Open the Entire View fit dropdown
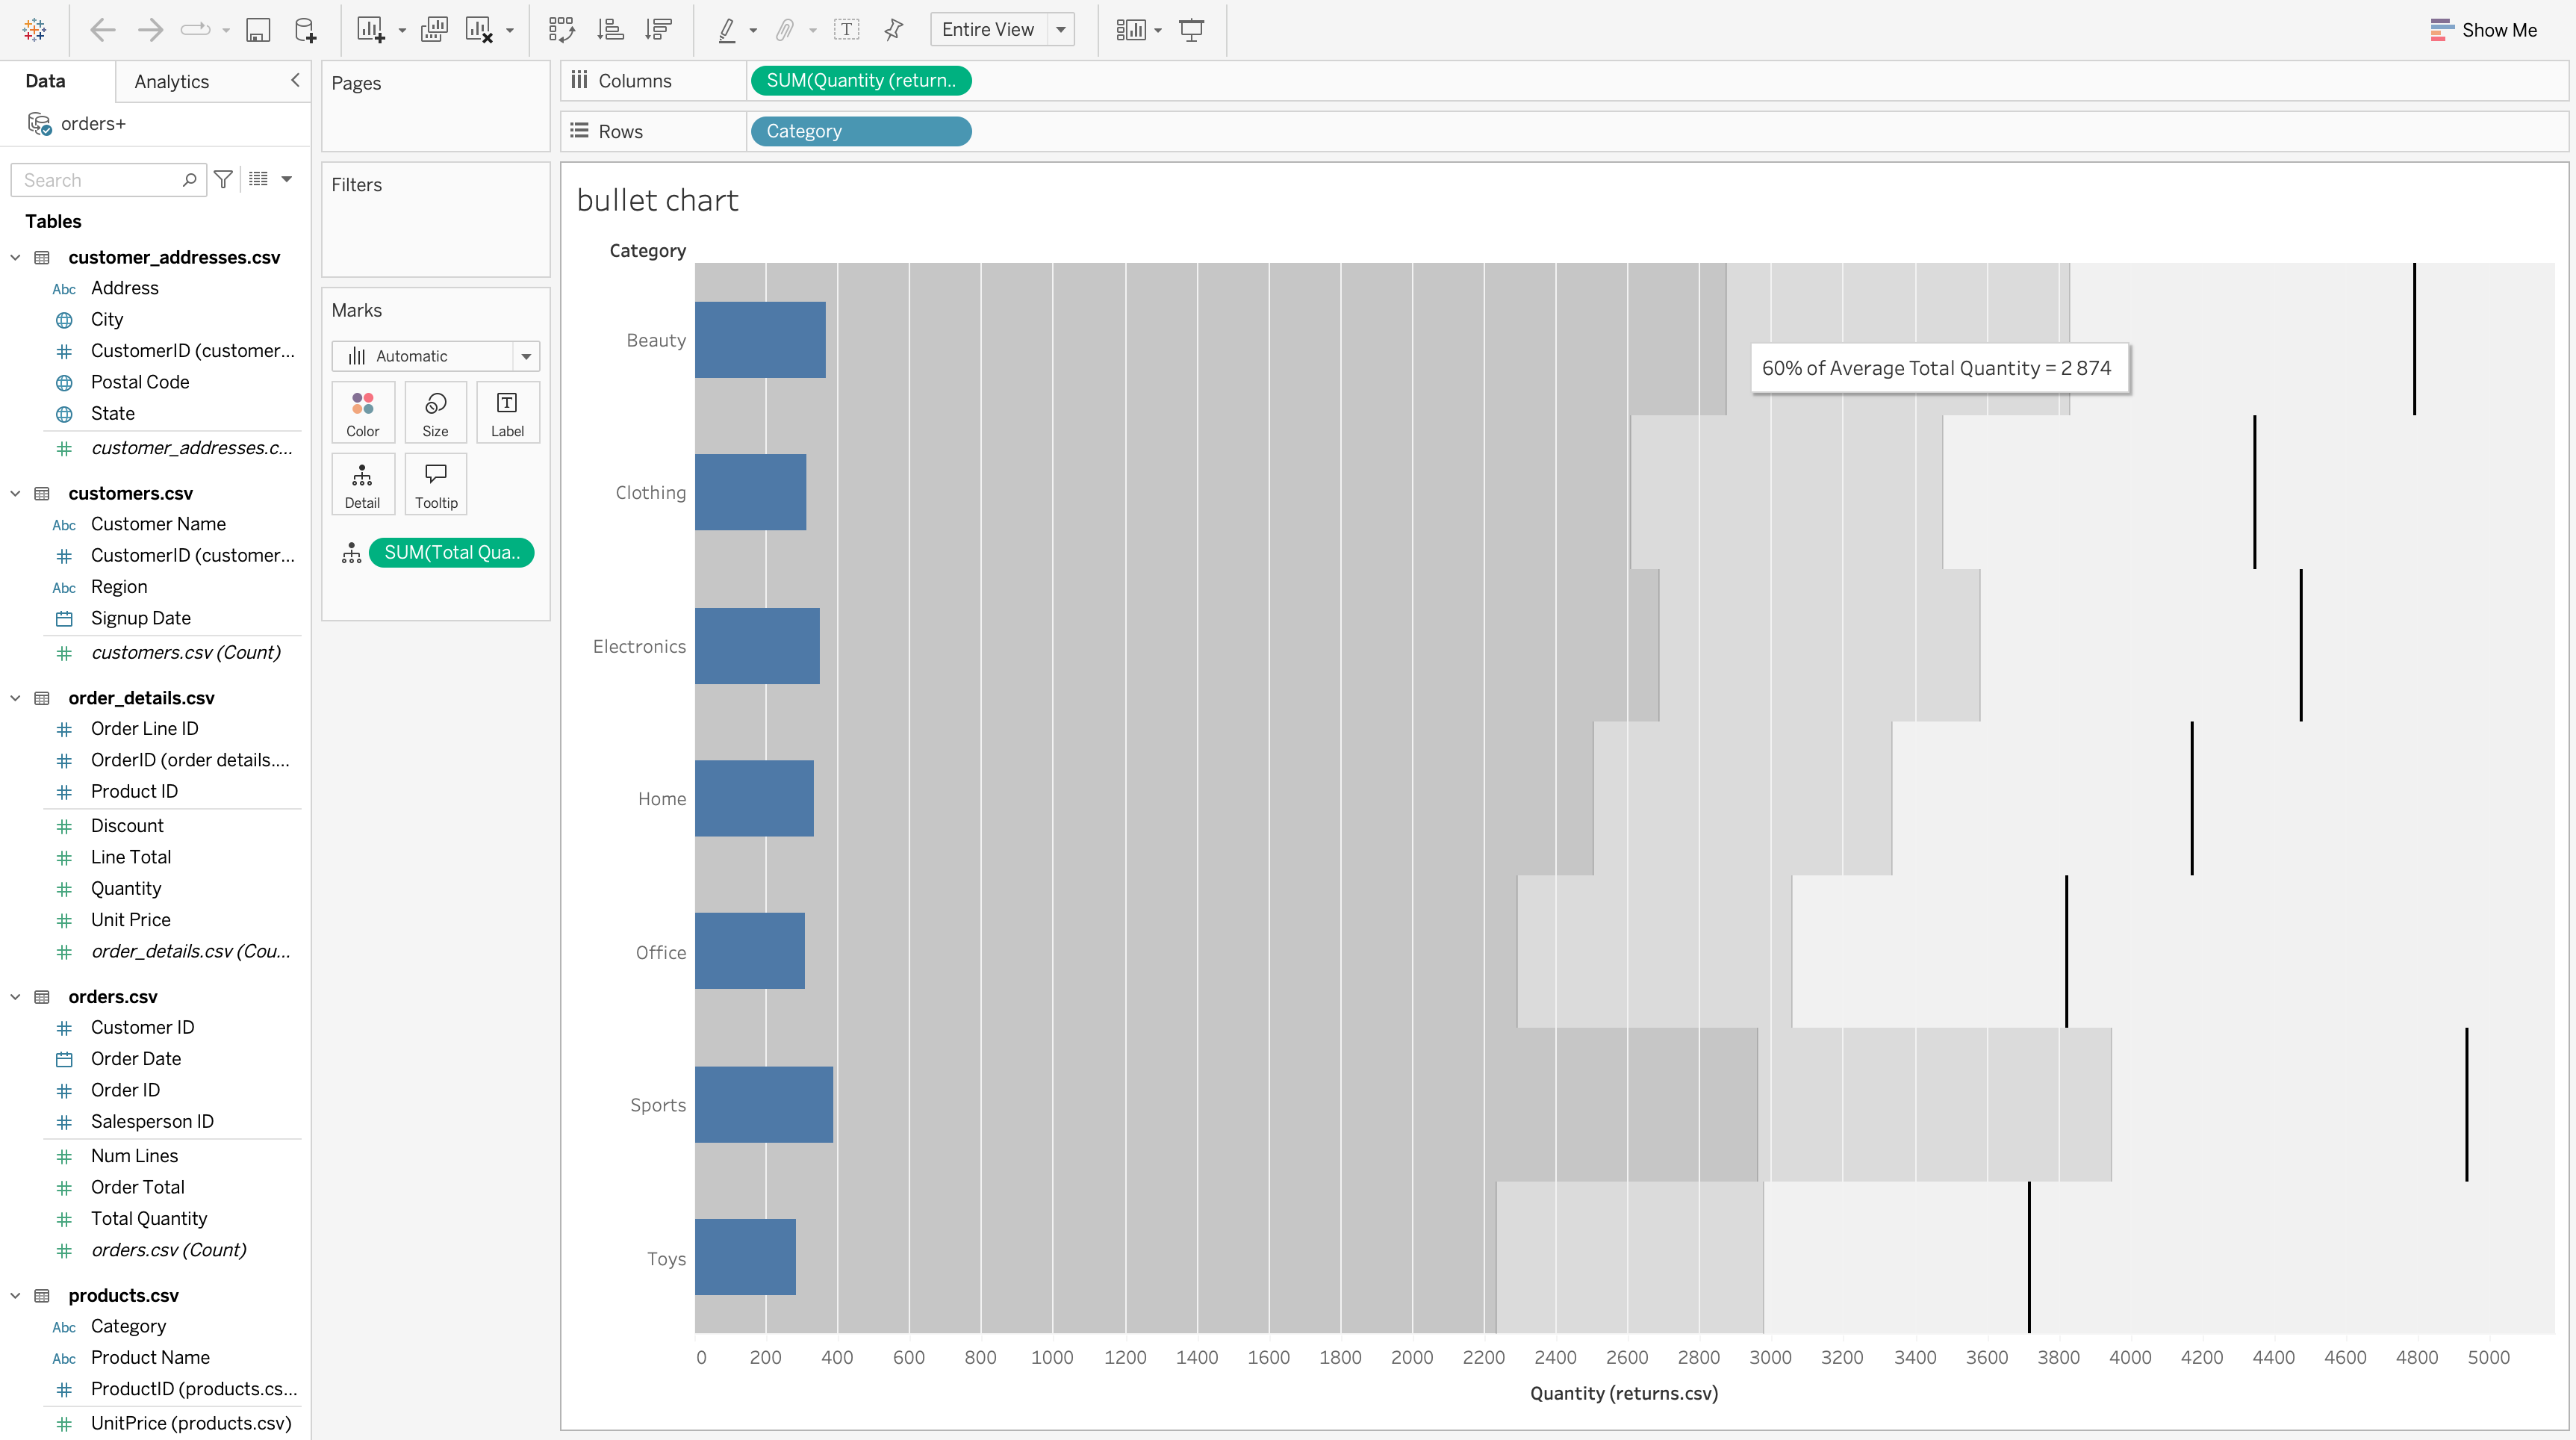The image size is (2576, 1440). pos(1061,30)
